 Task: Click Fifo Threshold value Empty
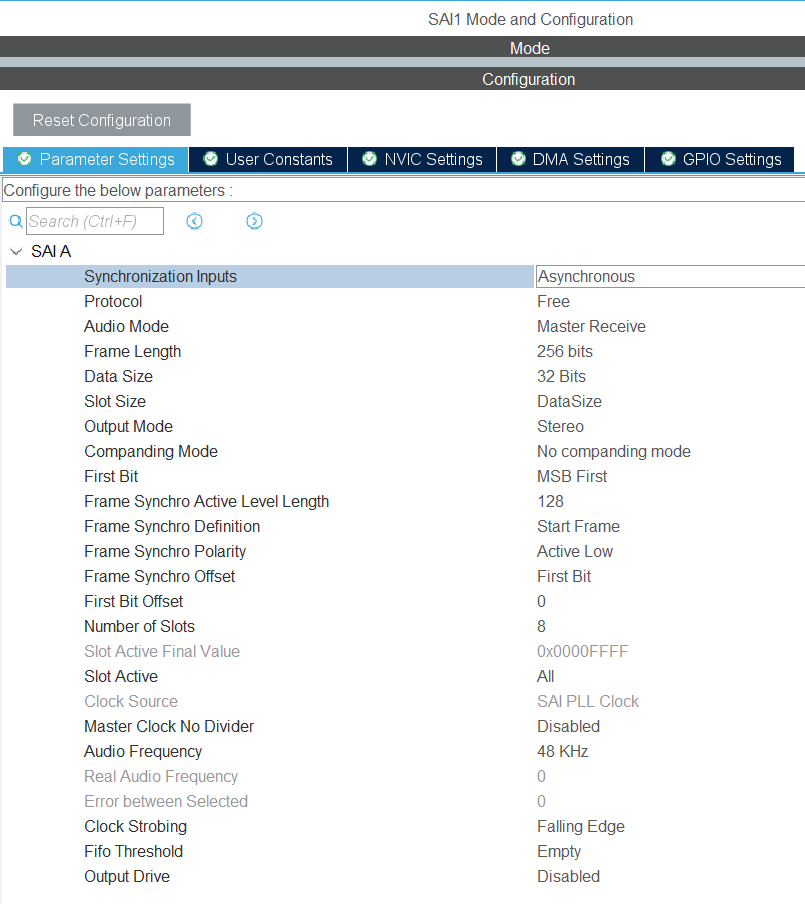pyautogui.click(x=559, y=852)
